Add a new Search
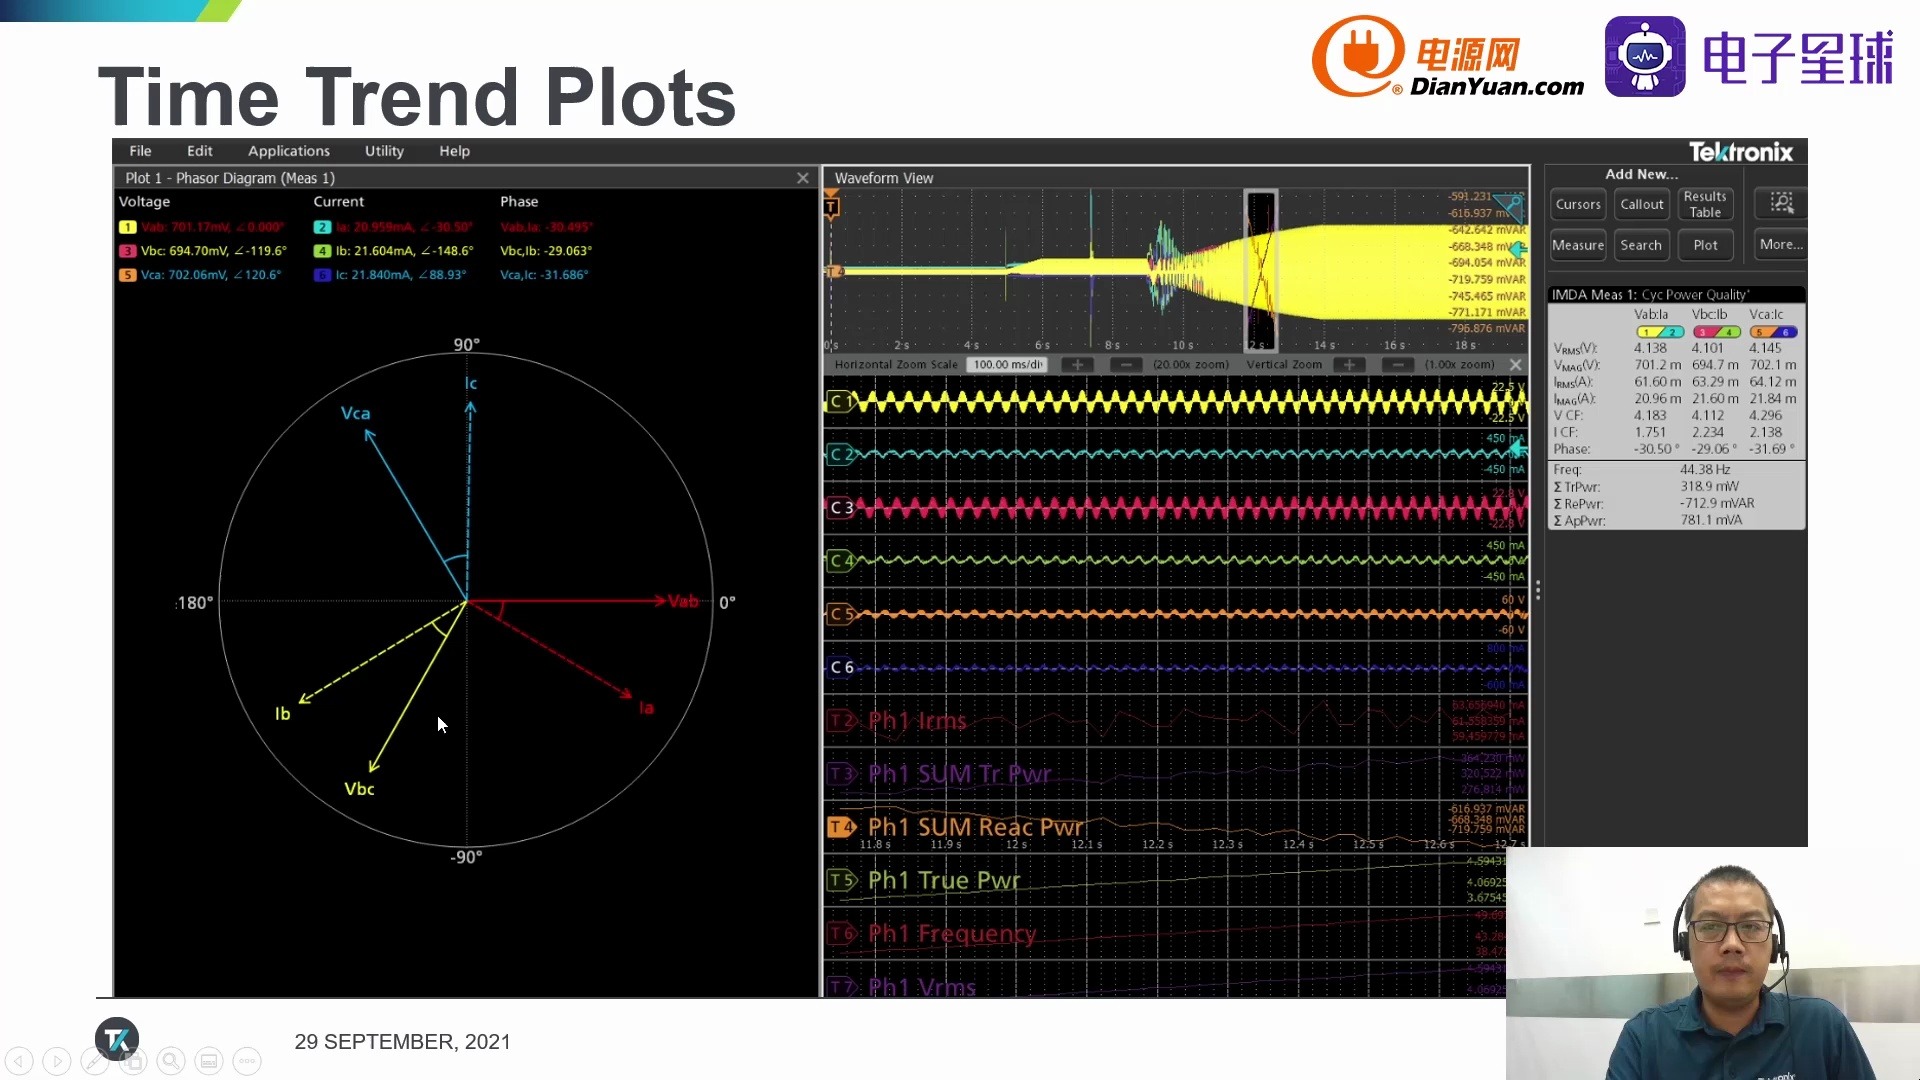The height and width of the screenshot is (1080, 1920). [x=1641, y=245]
